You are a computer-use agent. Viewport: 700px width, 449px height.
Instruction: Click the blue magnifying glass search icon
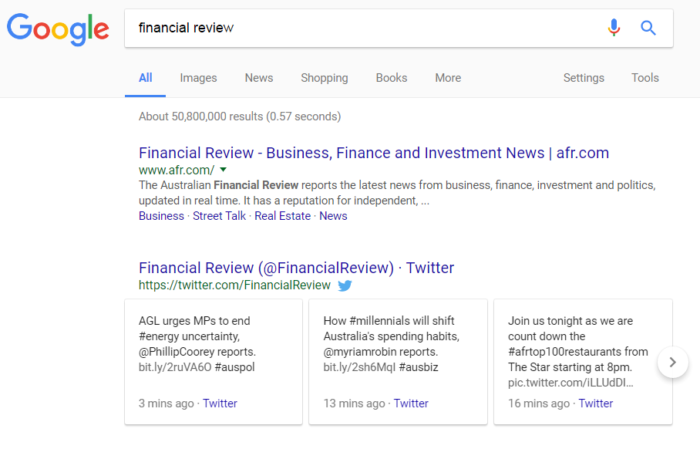click(648, 28)
